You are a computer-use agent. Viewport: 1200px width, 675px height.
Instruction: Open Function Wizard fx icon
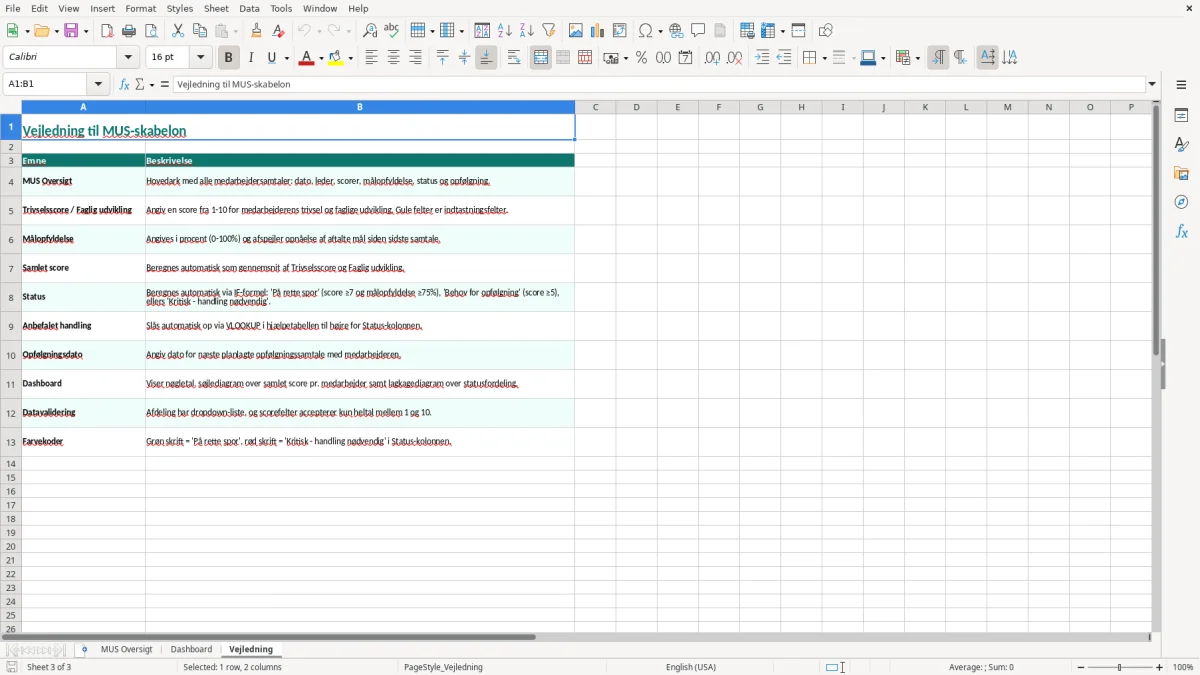125,85
